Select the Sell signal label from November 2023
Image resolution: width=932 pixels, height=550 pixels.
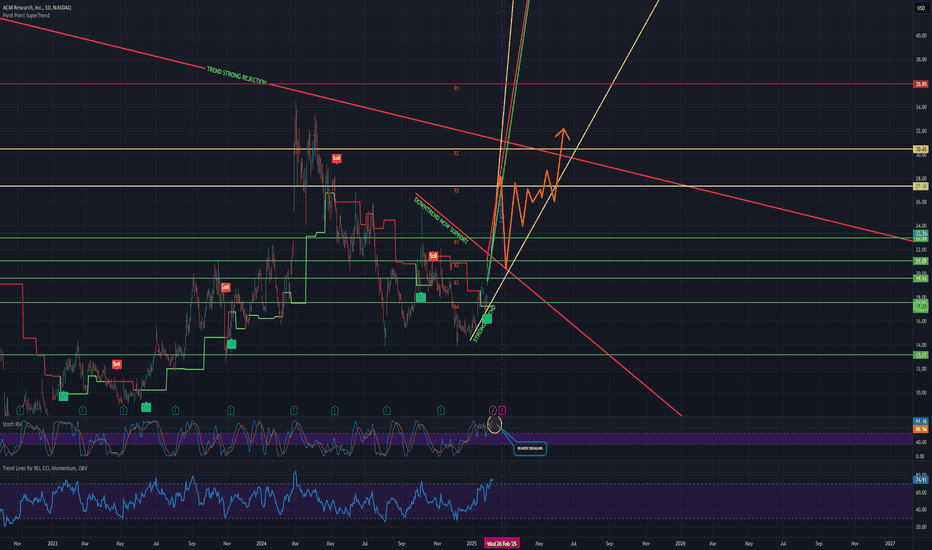coord(226,287)
